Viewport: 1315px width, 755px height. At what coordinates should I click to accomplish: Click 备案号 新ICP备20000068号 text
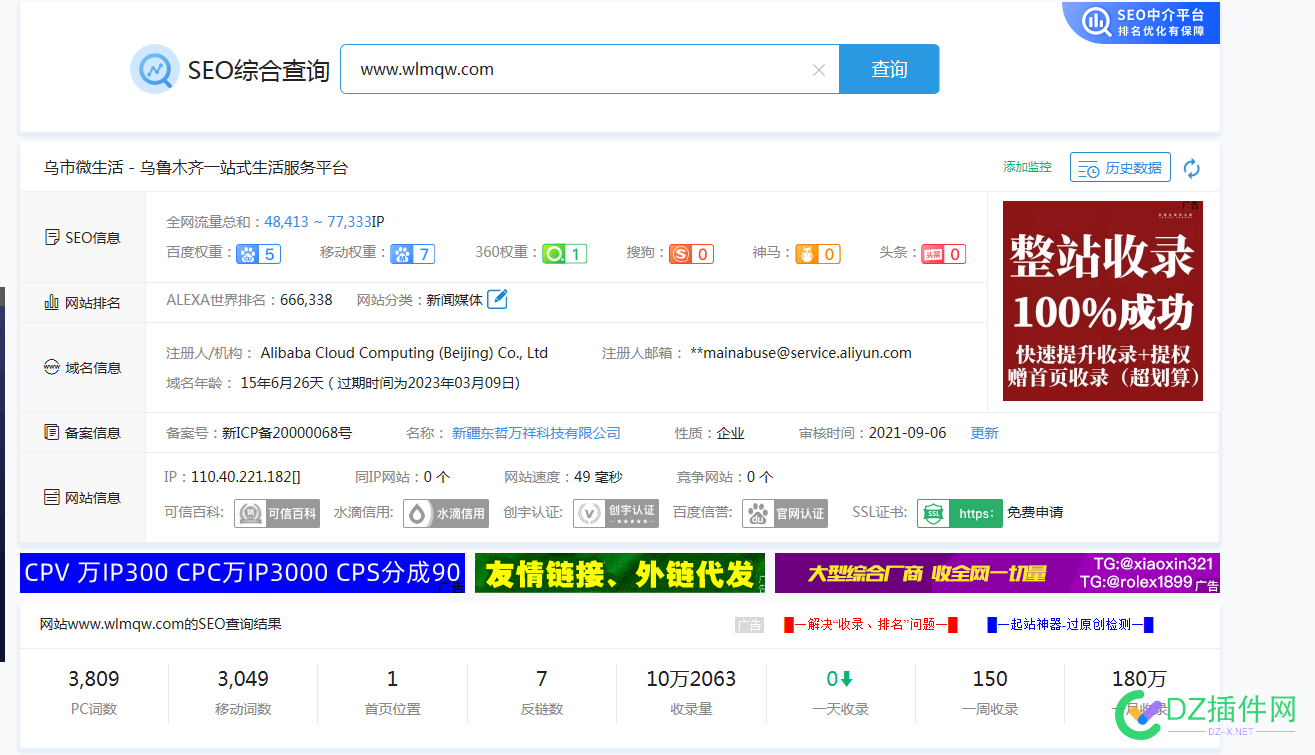click(287, 433)
